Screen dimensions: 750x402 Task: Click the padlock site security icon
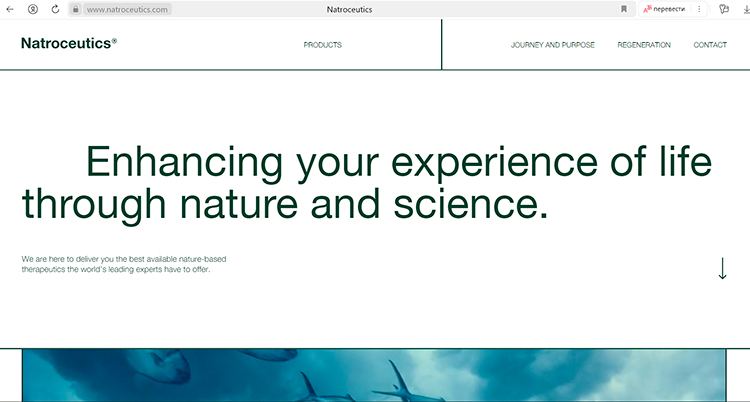[x=75, y=9]
